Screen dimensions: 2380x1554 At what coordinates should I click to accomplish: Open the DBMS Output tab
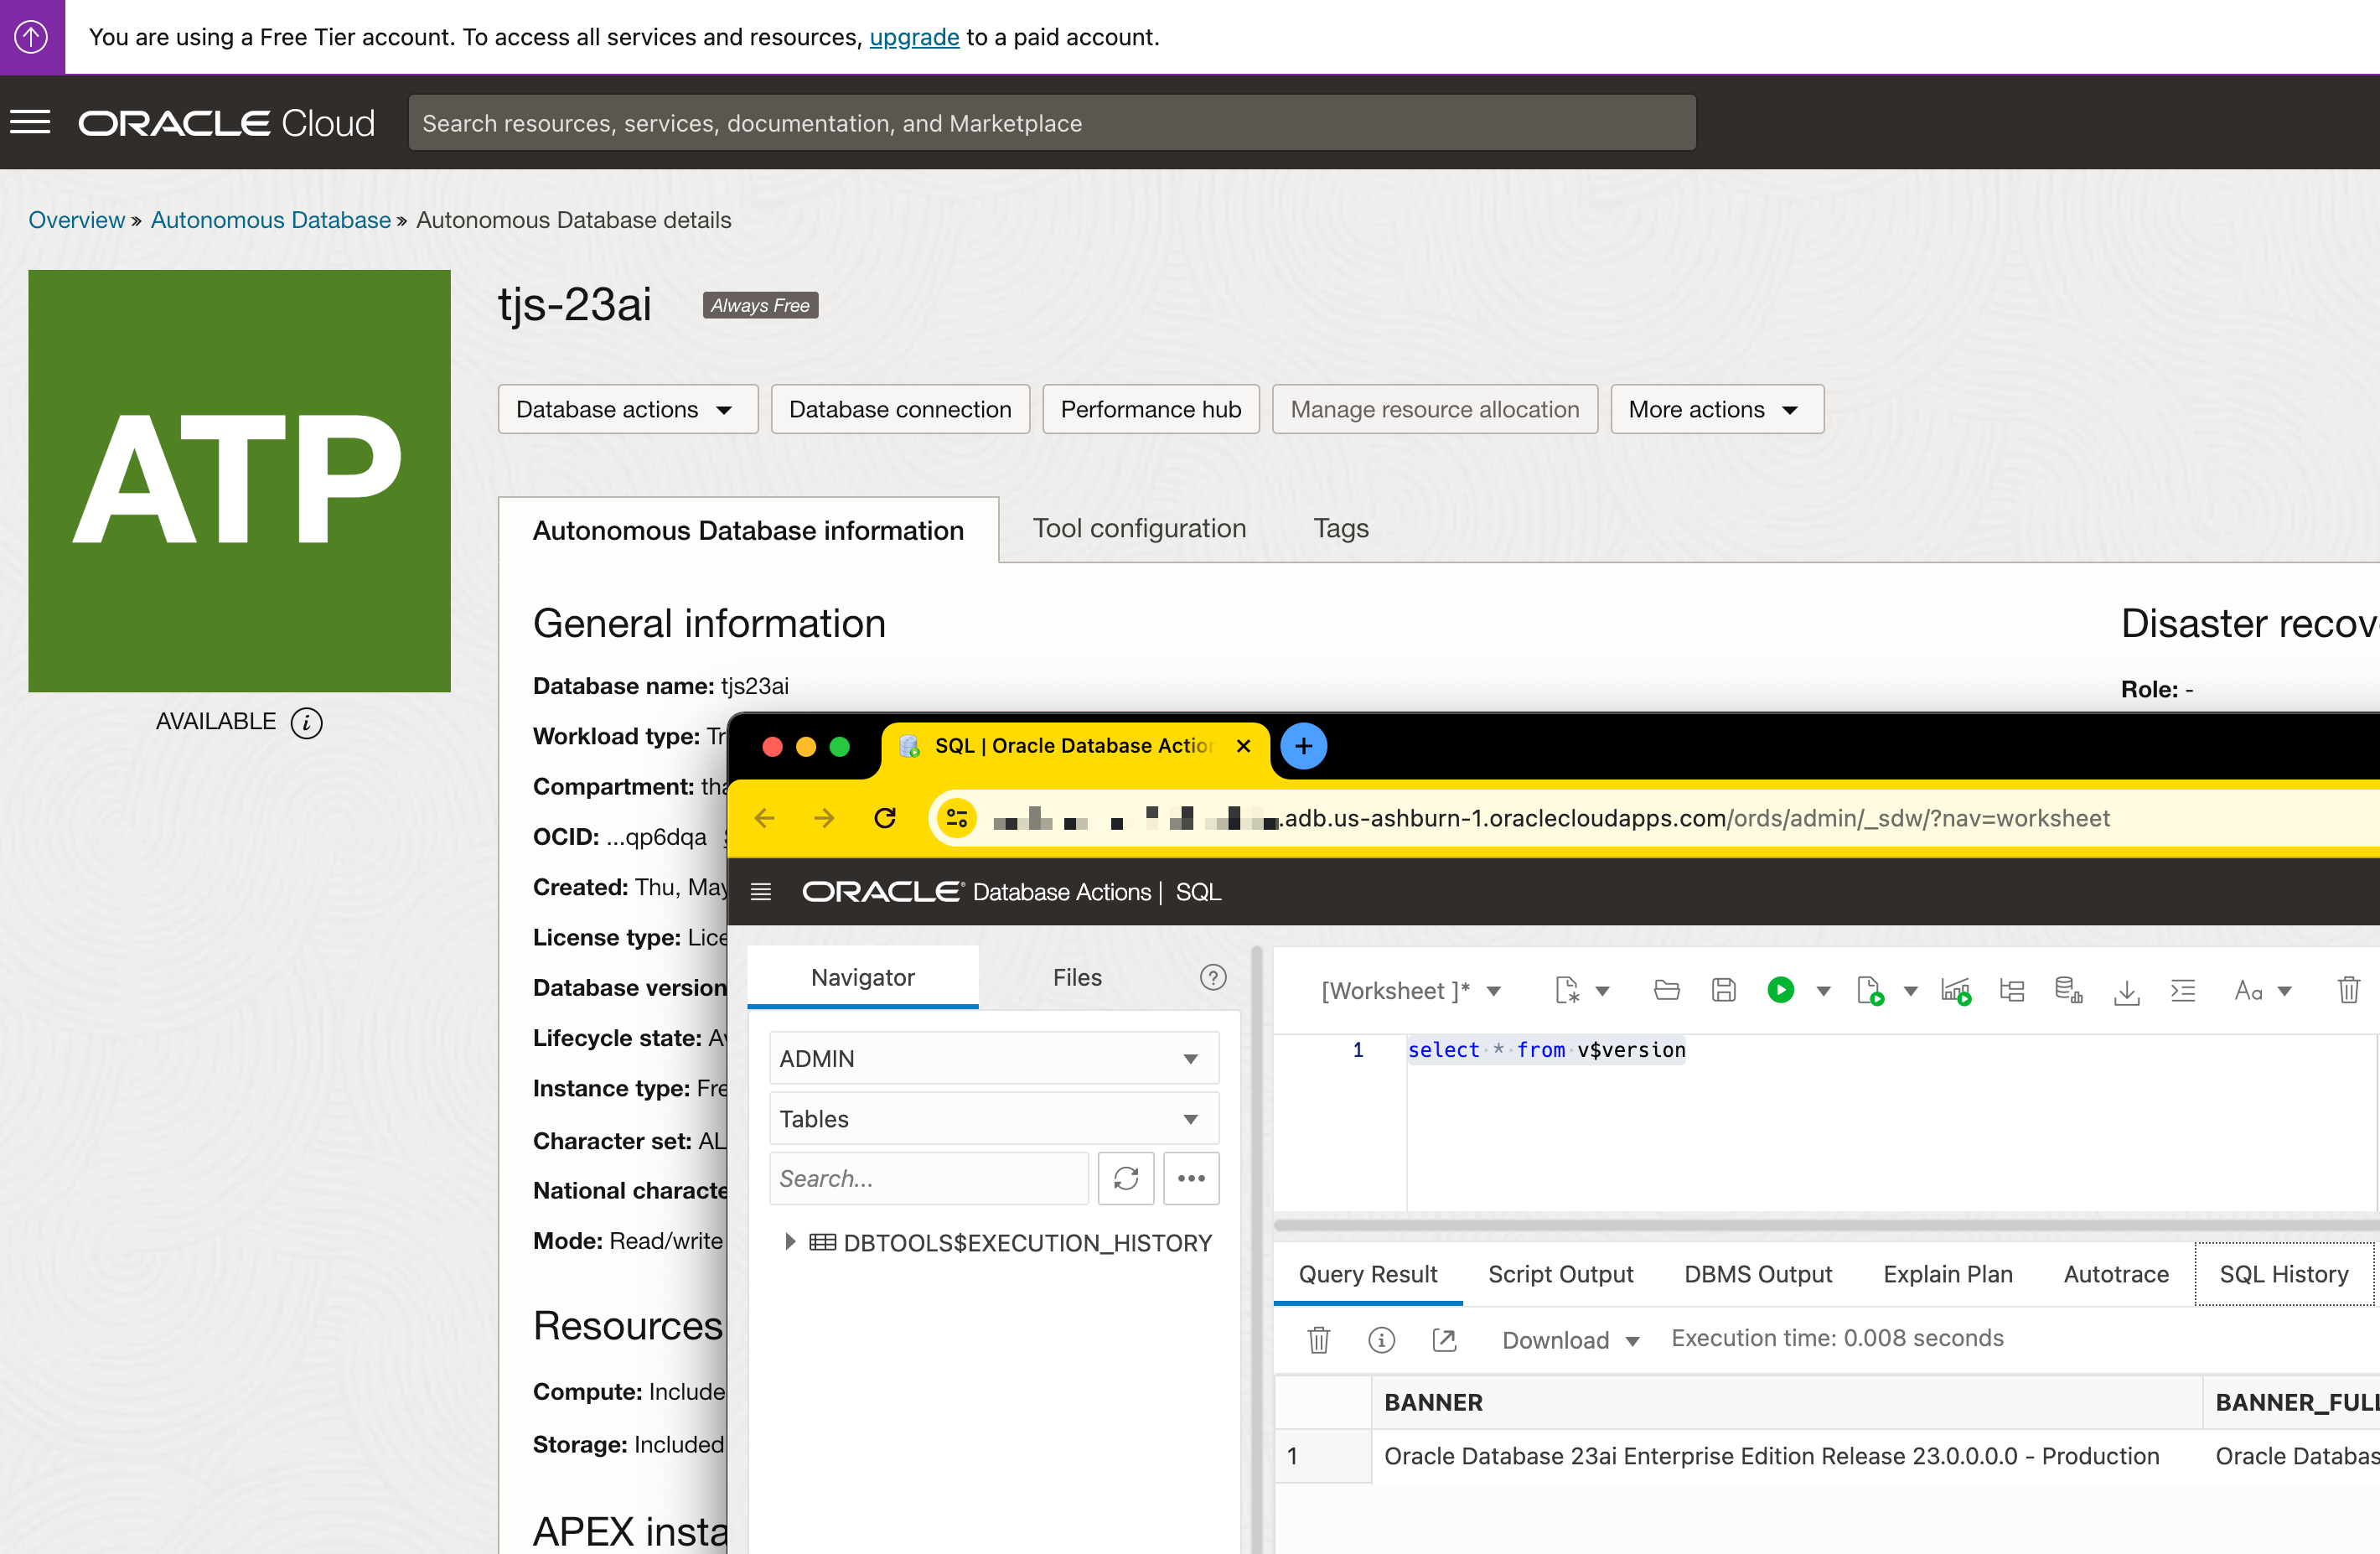click(1757, 1273)
